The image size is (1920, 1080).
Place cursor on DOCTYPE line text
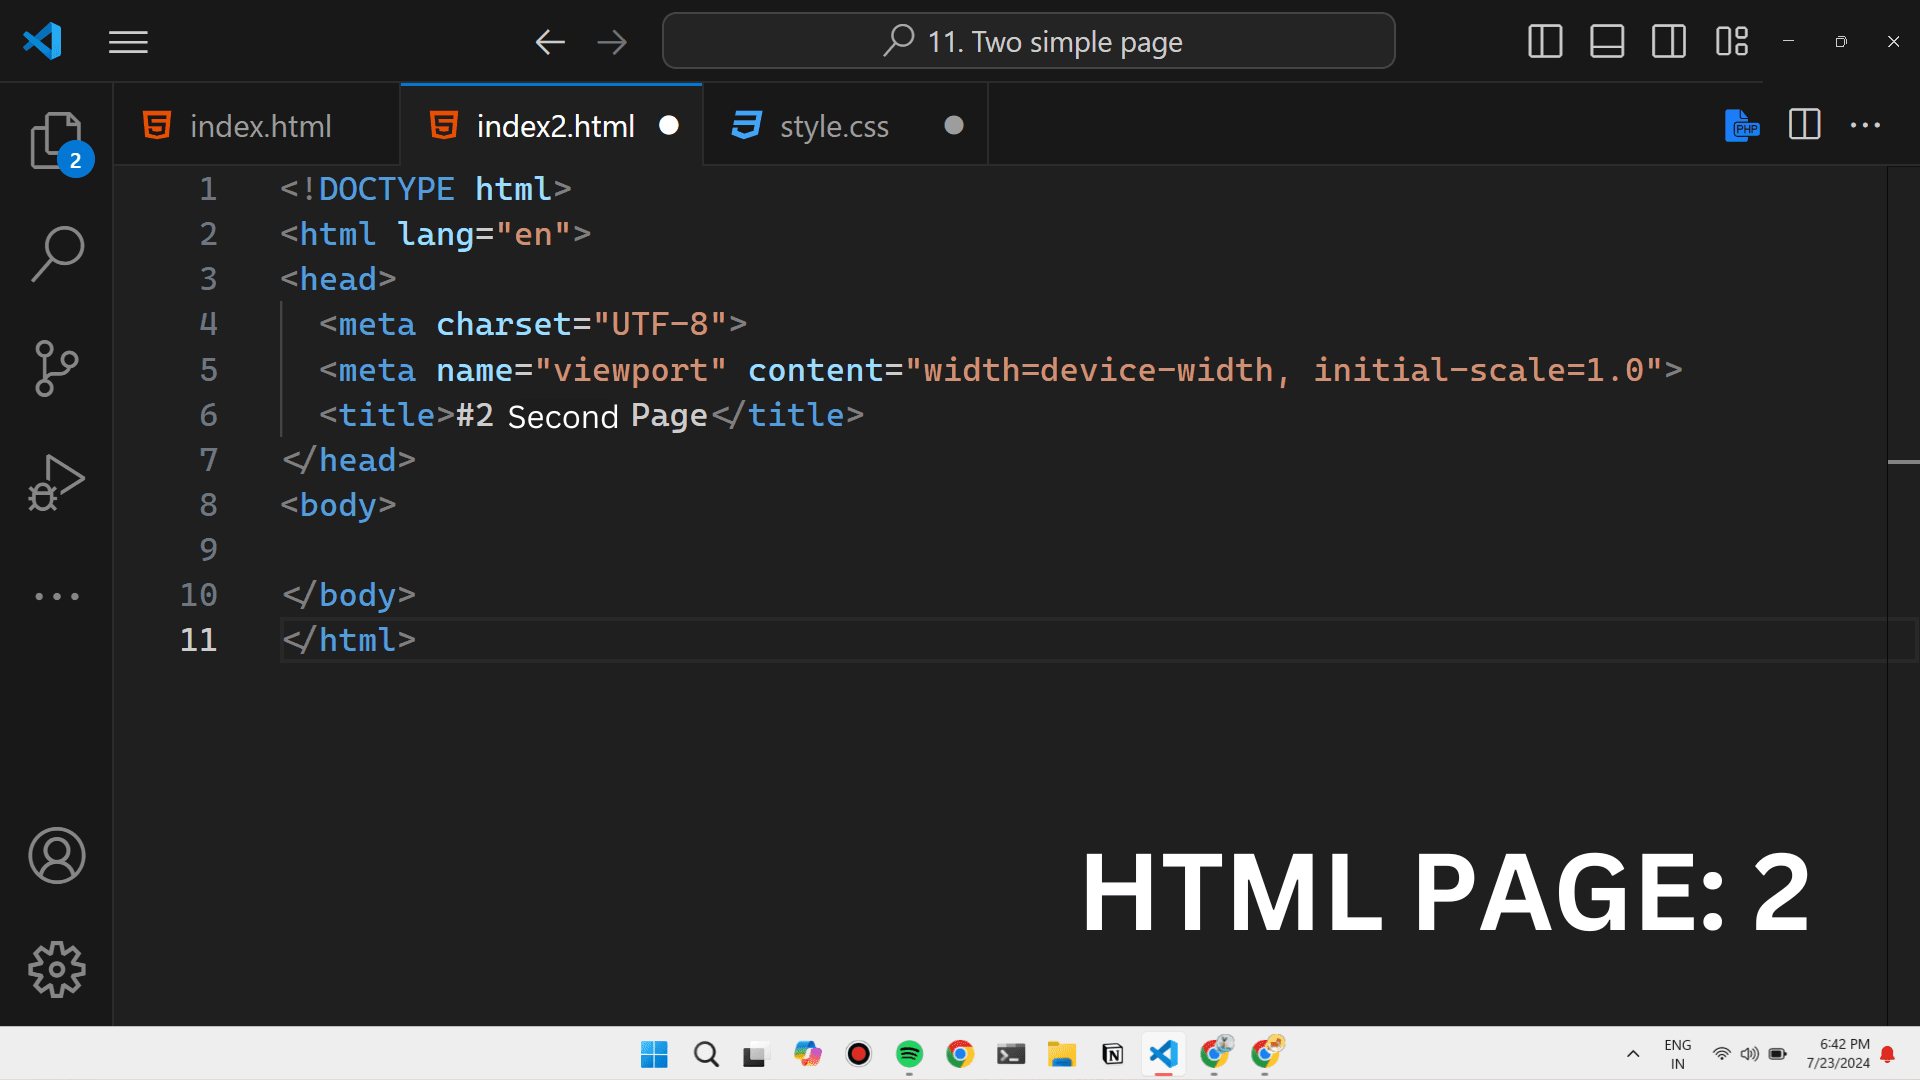[426, 189]
